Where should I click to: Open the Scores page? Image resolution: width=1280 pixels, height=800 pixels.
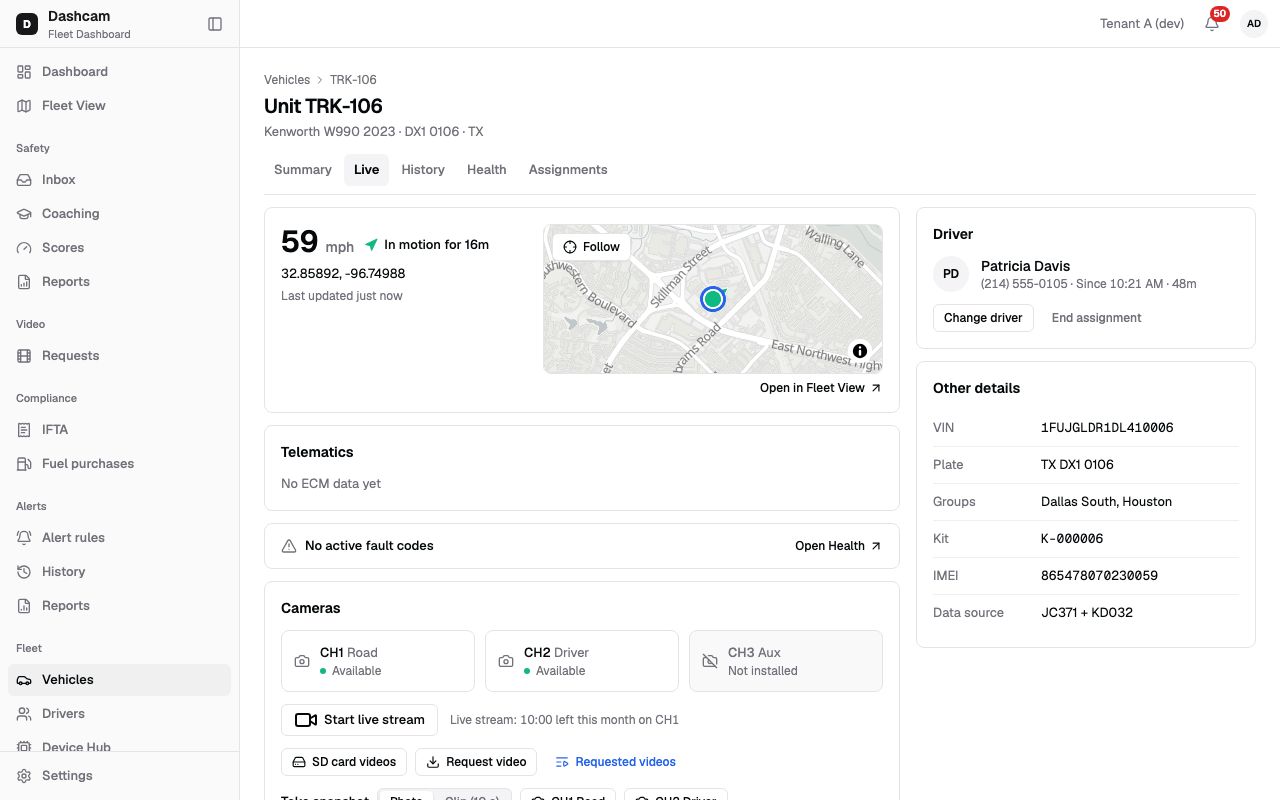click(119, 248)
